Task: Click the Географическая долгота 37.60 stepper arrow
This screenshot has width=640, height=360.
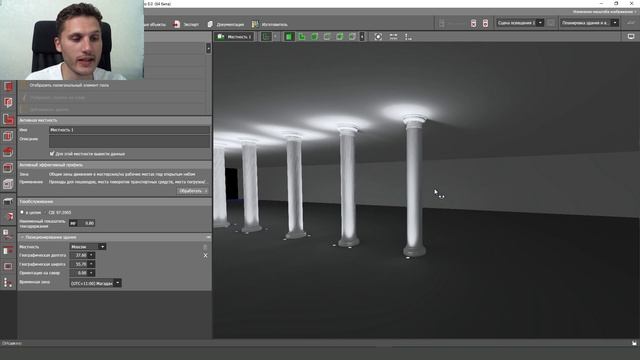Action: tap(91, 255)
